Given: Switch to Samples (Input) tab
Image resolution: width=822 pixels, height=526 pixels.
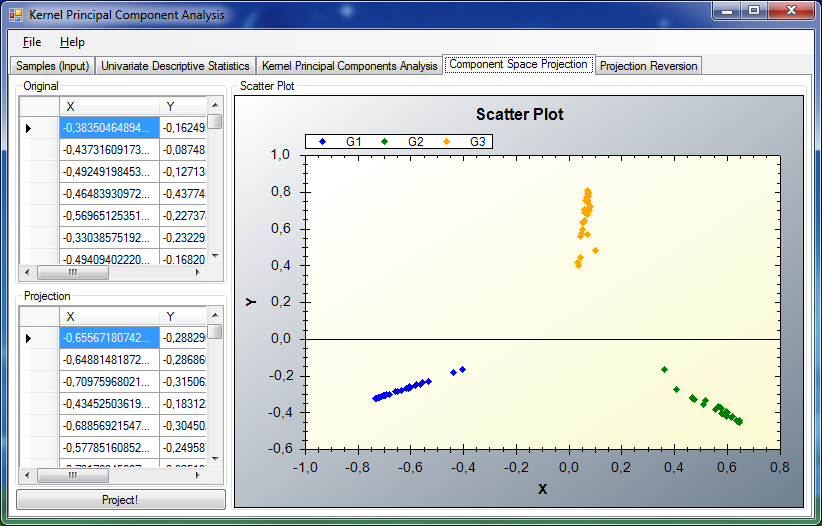Looking at the screenshot, I should pos(53,66).
